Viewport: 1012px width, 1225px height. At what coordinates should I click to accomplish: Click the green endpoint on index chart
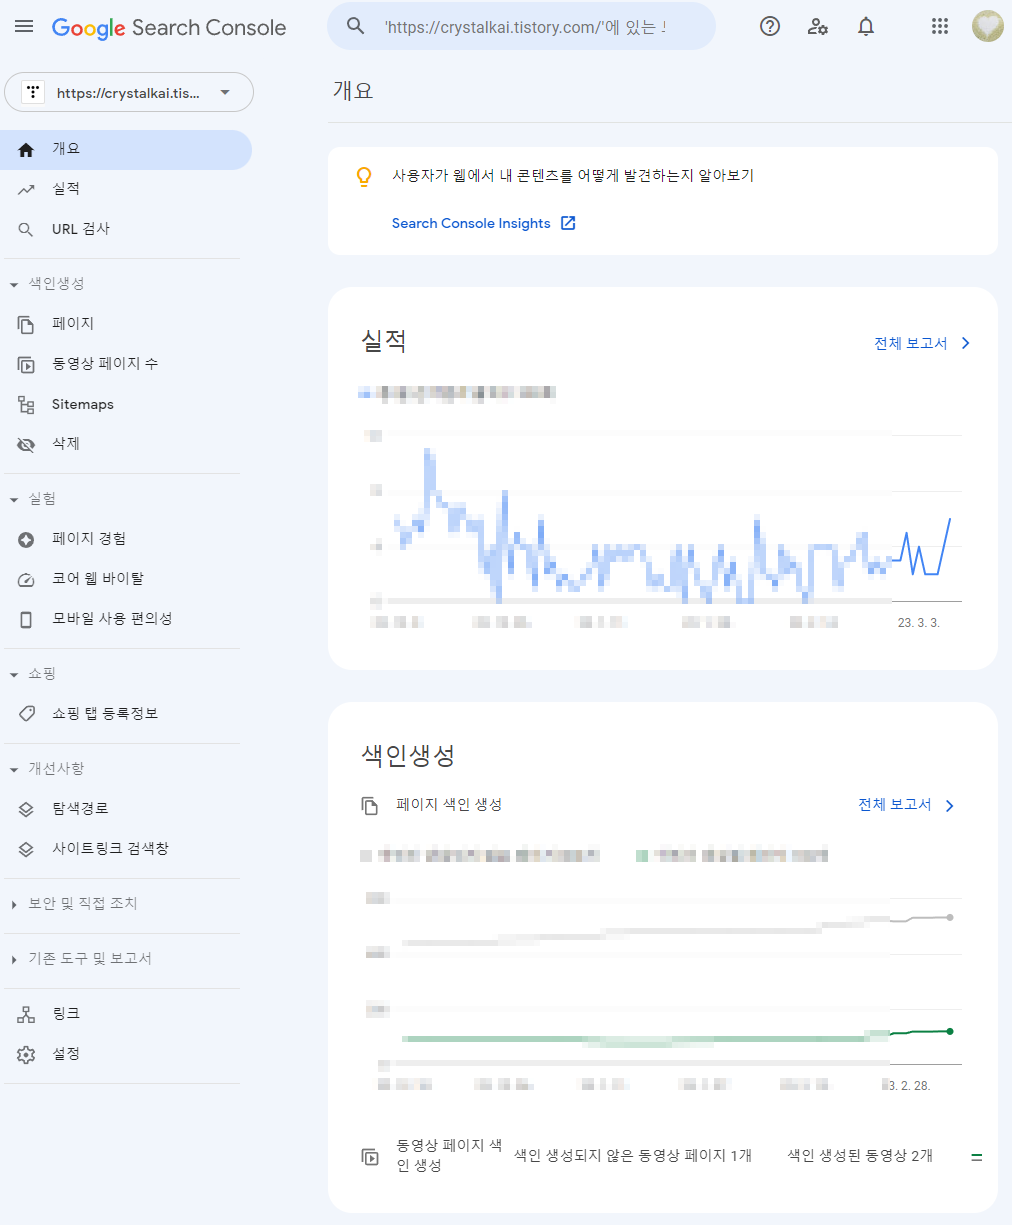tap(950, 1031)
